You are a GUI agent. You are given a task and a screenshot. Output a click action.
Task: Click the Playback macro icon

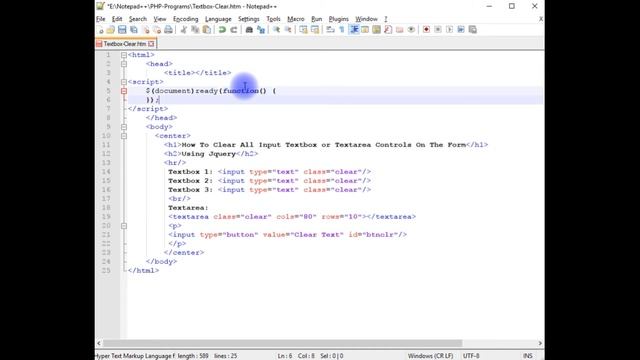(x=449, y=30)
